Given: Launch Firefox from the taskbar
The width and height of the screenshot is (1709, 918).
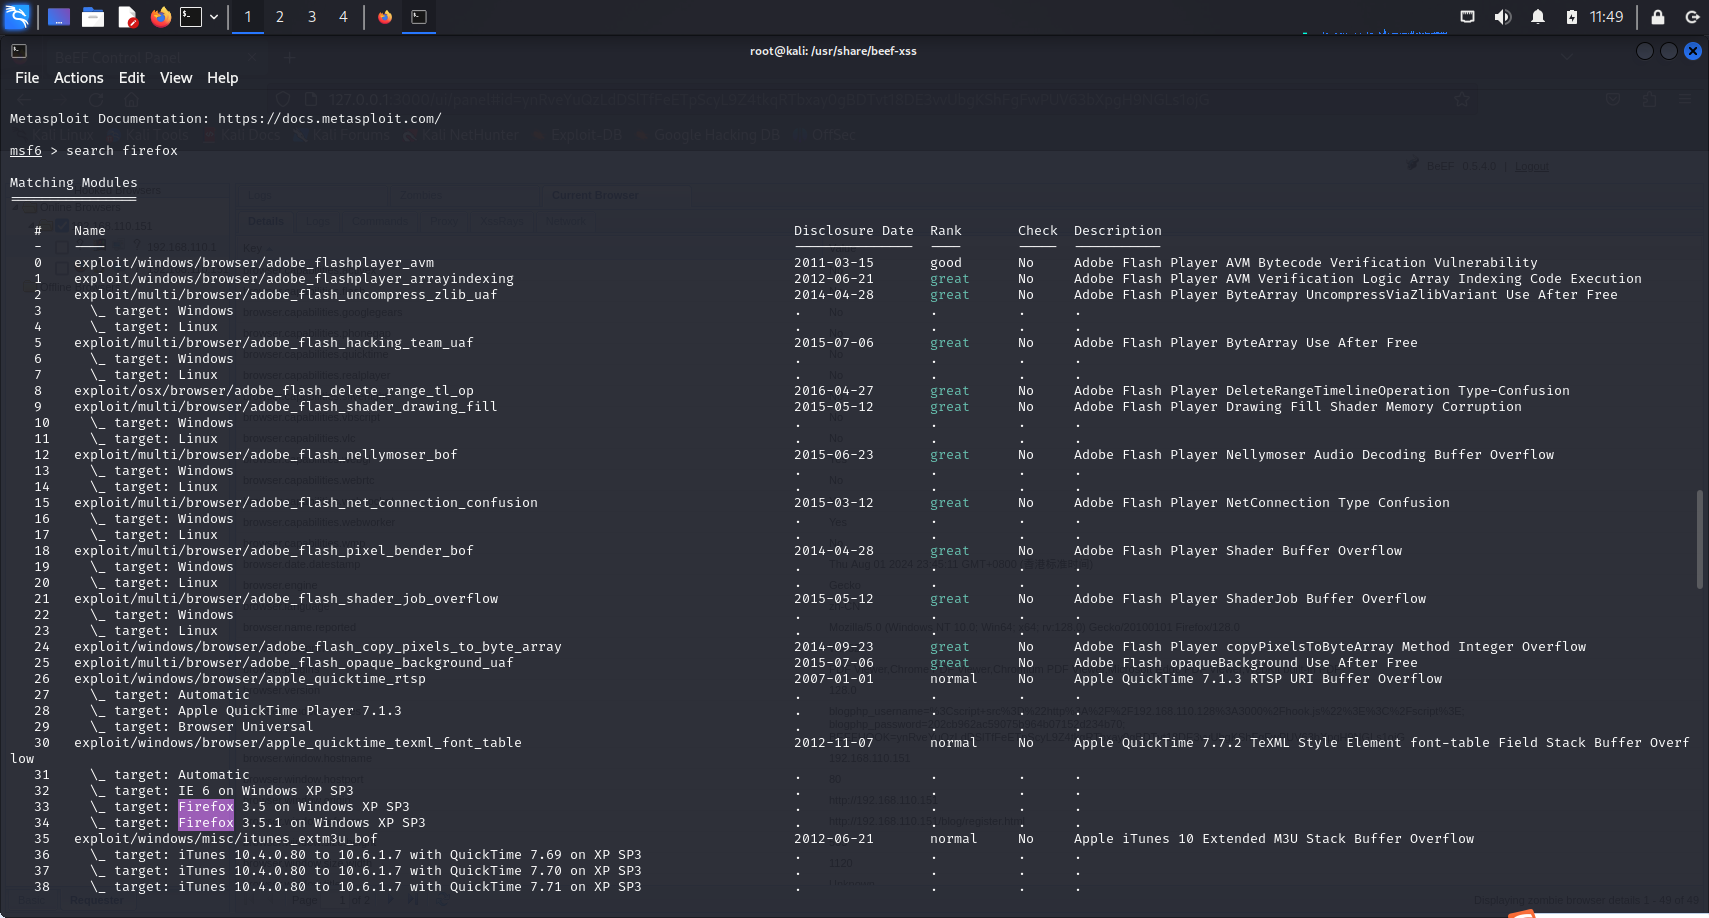Looking at the screenshot, I should 159,17.
